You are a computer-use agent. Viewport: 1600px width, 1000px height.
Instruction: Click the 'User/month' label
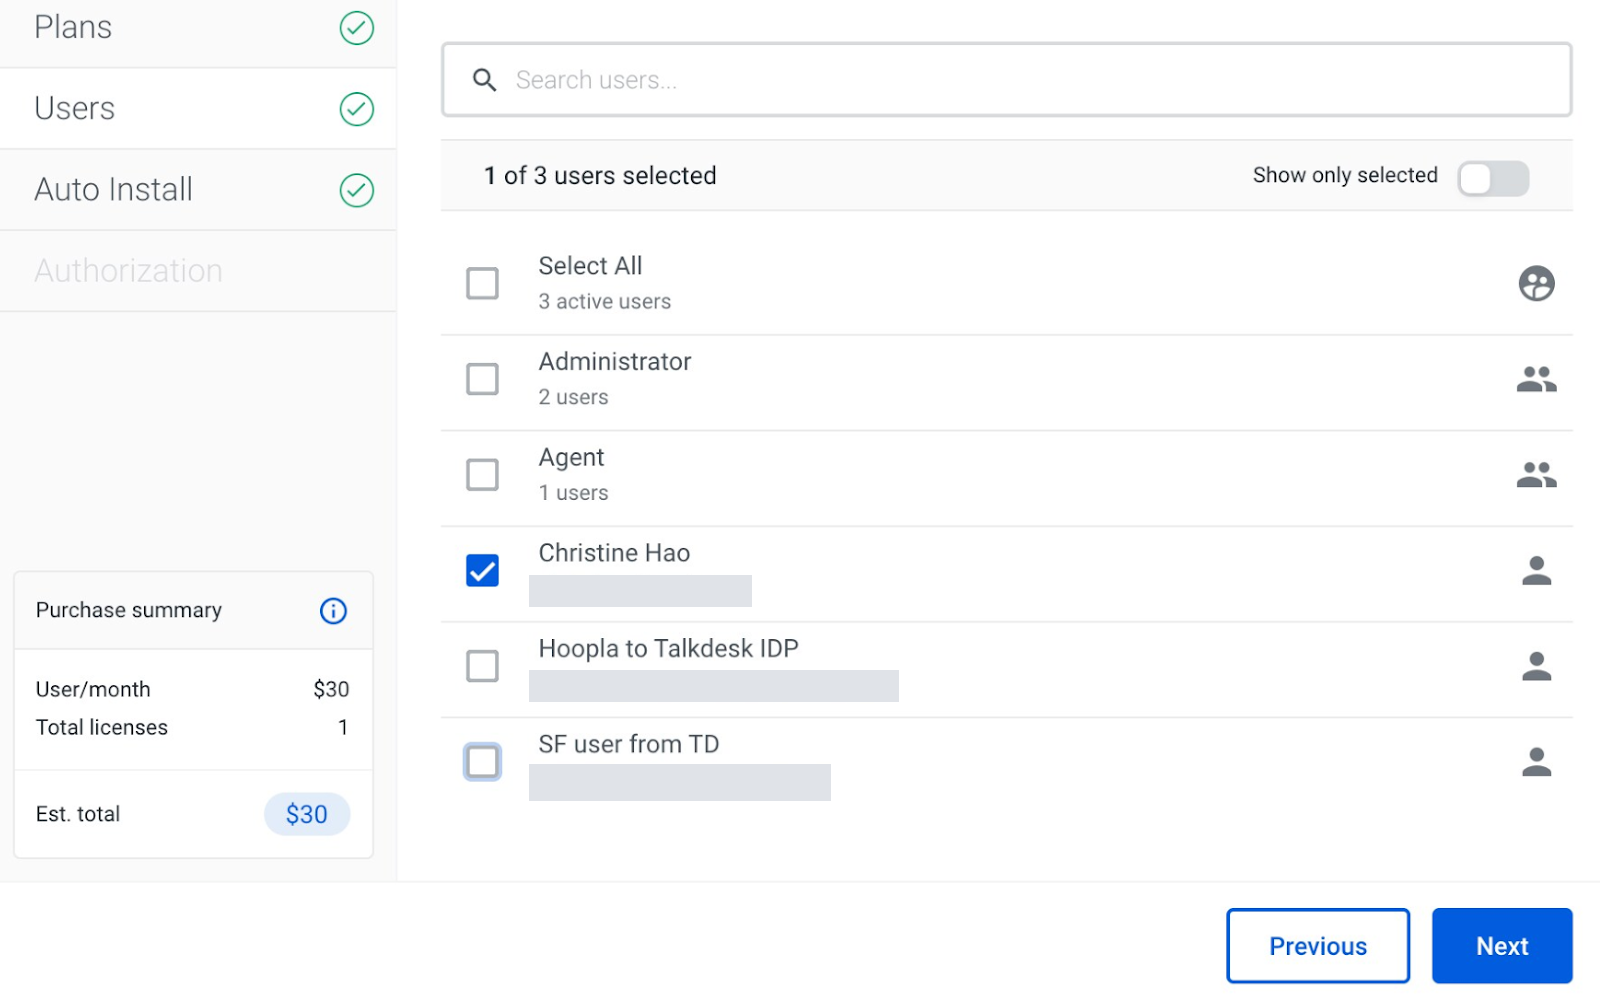point(93,690)
